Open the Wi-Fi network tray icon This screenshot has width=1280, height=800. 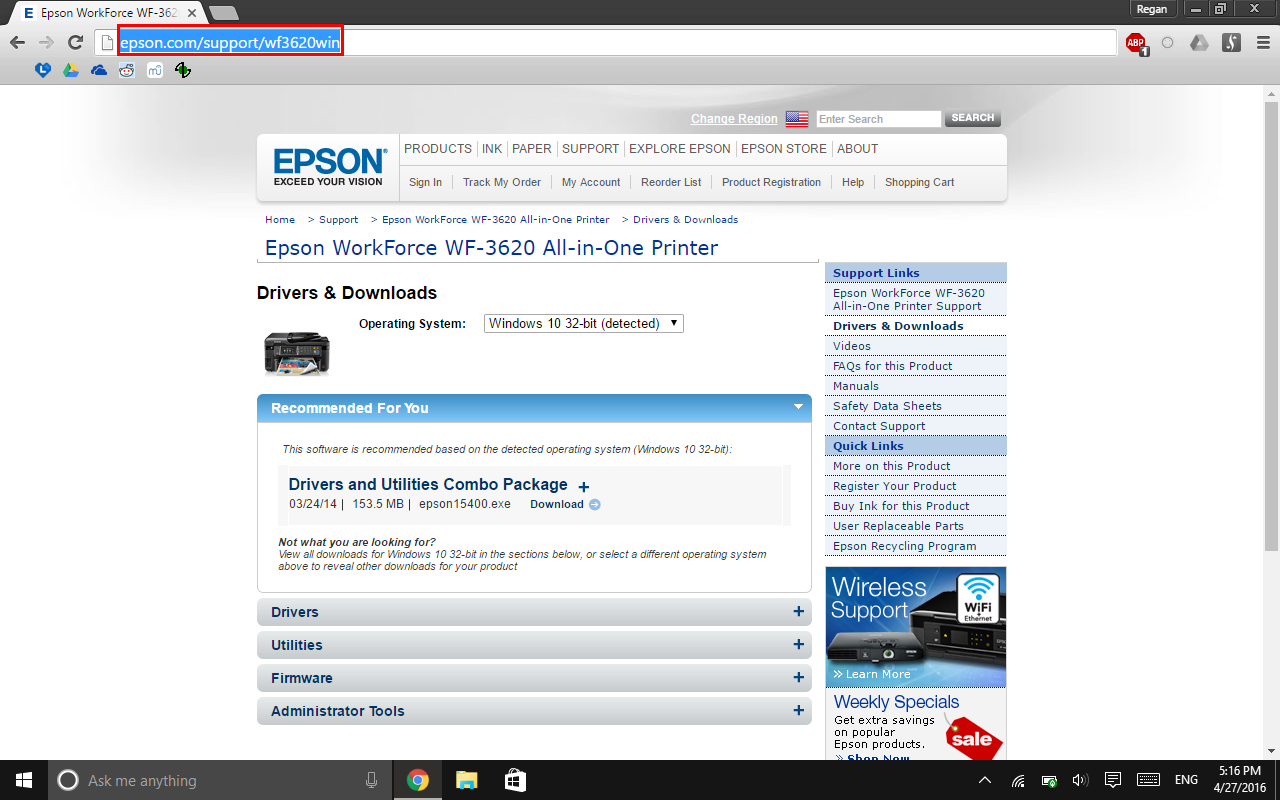[x=1018, y=780]
